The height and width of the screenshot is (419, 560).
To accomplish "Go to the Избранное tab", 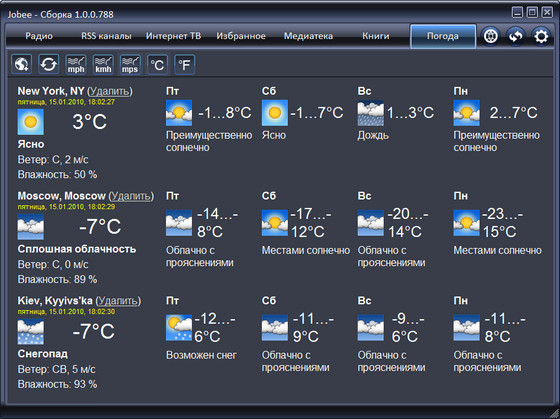I will click(241, 36).
